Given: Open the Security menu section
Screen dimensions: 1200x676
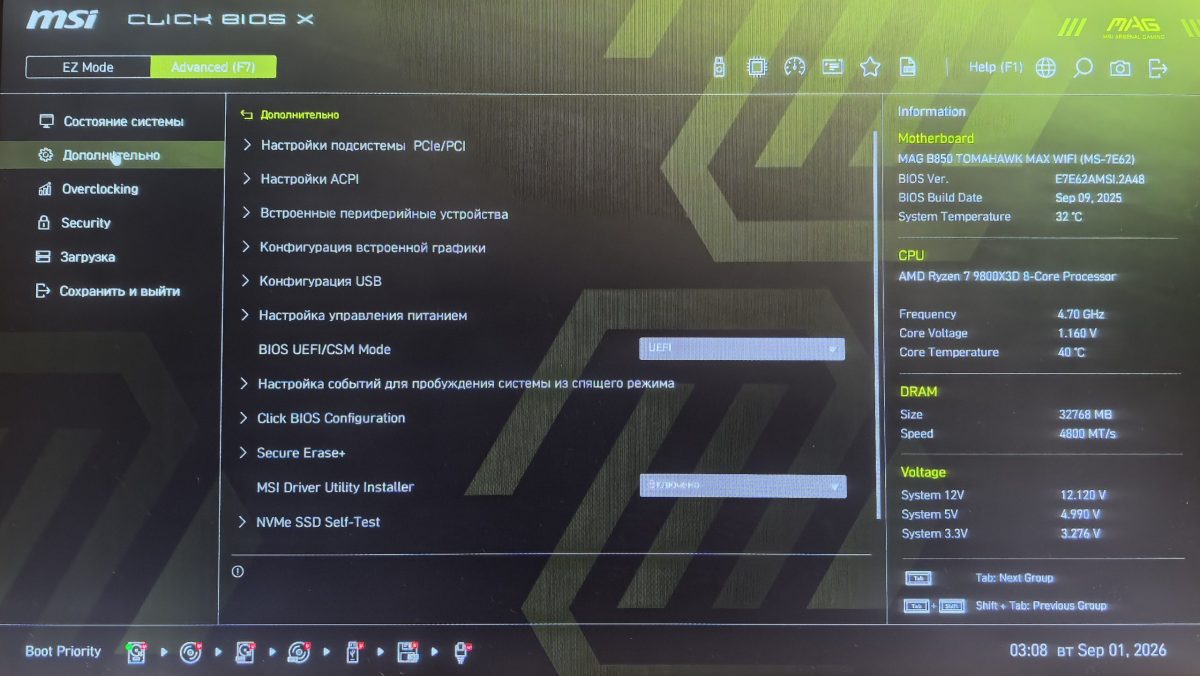Looking at the screenshot, I should click(x=86, y=223).
